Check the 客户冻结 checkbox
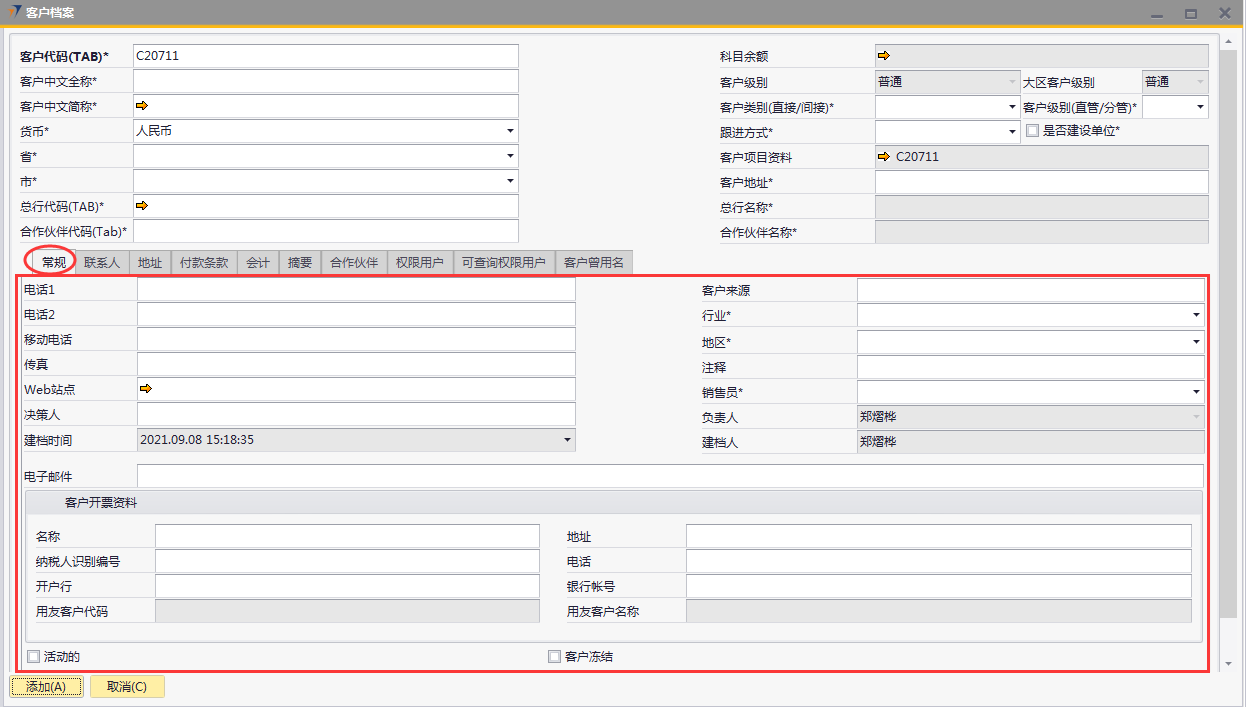 pos(555,657)
